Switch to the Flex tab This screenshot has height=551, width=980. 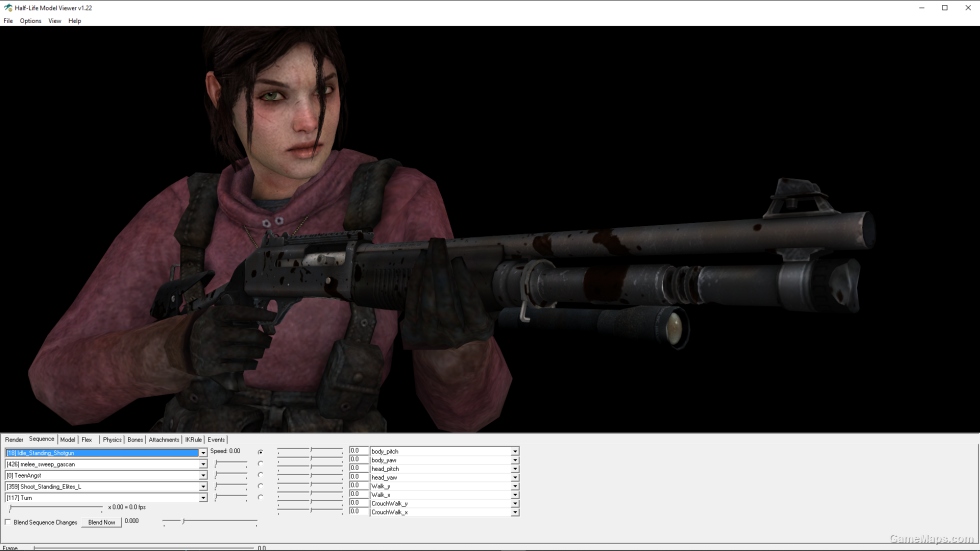(x=87, y=440)
